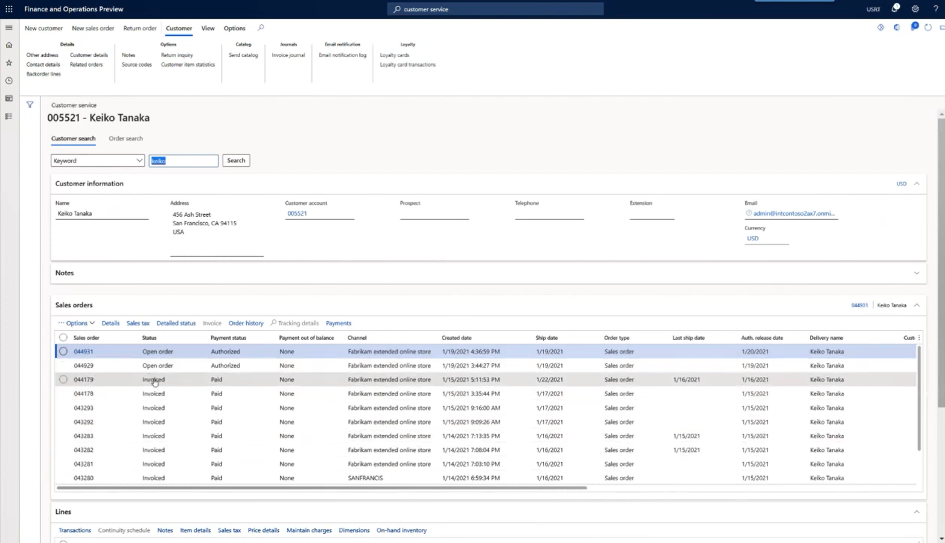Screen dimensions: 945x543
Task: Select the row radio for order 044179
Action: (63, 379)
